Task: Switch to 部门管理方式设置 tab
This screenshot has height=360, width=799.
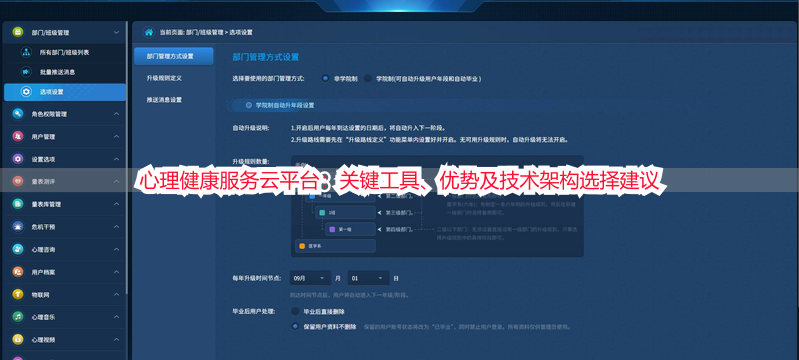Action: tap(174, 56)
